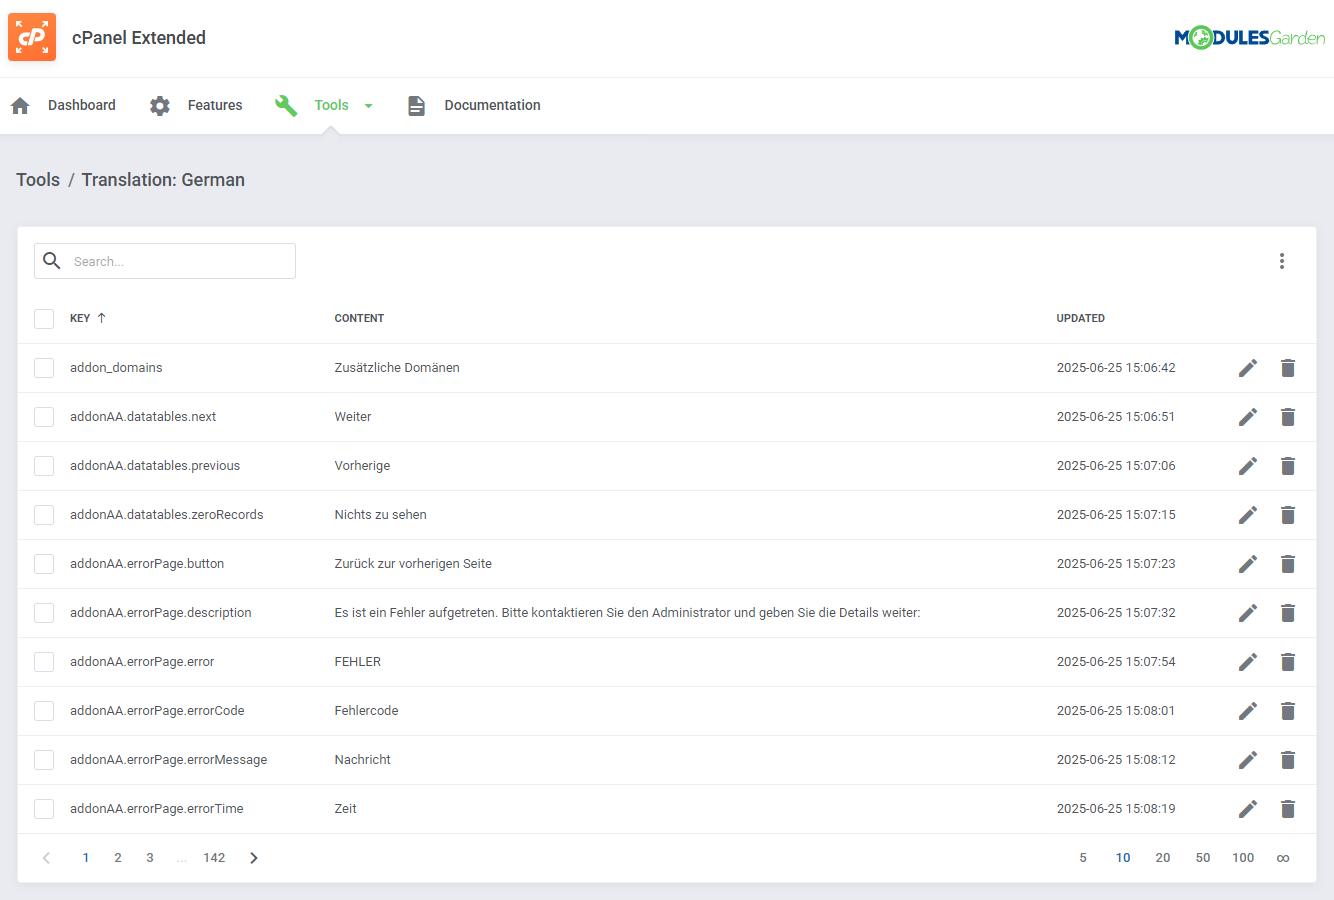The image size is (1334, 900).
Task: Click the search magnifier icon
Action: pos(52,261)
